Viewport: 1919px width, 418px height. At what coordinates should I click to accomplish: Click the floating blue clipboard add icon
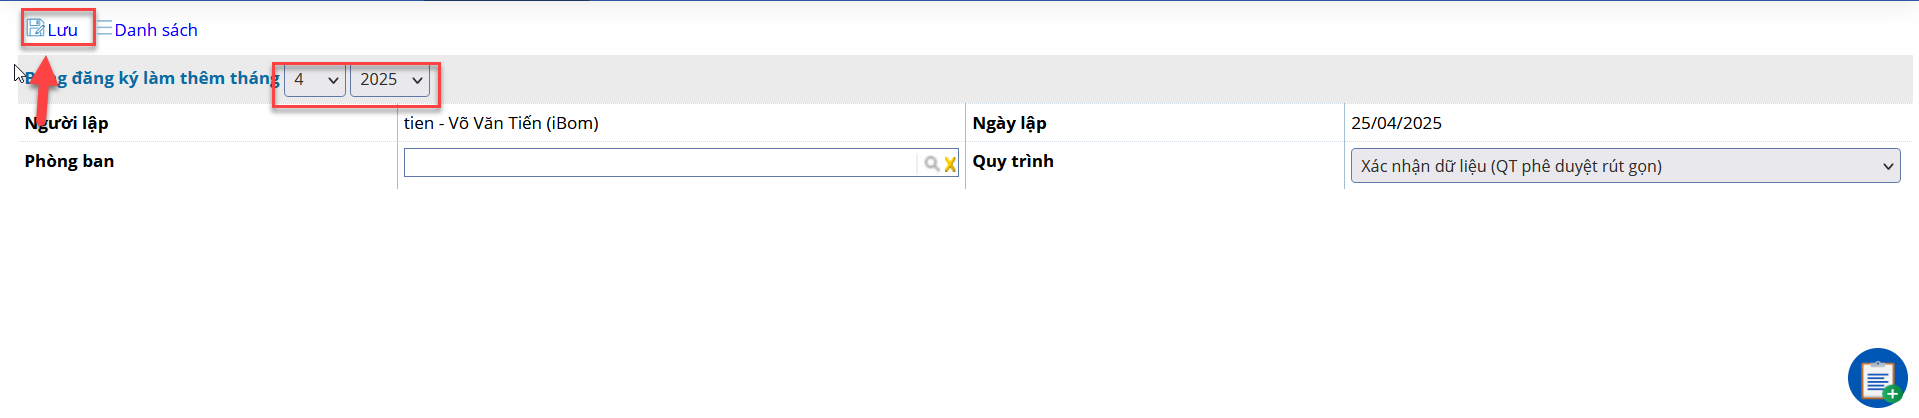click(1877, 378)
